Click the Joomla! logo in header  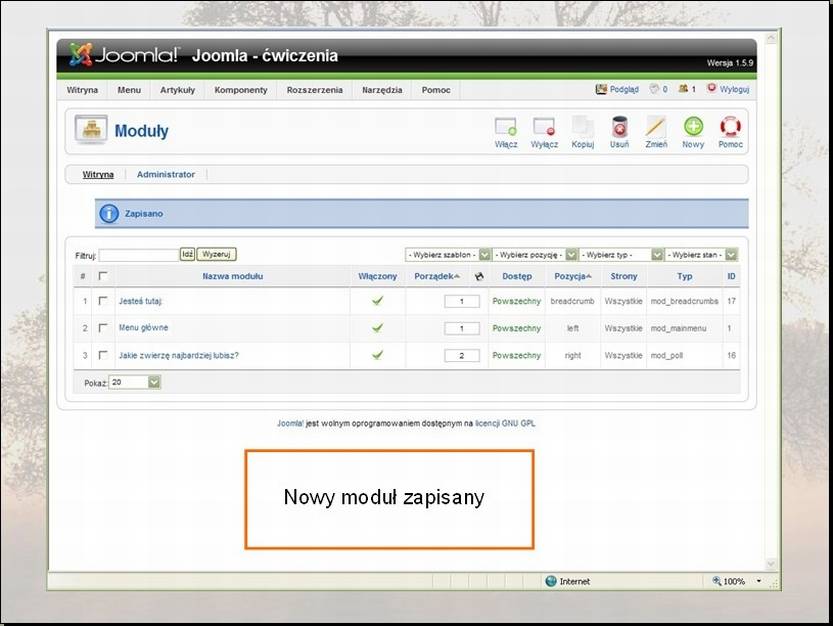click(124, 55)
